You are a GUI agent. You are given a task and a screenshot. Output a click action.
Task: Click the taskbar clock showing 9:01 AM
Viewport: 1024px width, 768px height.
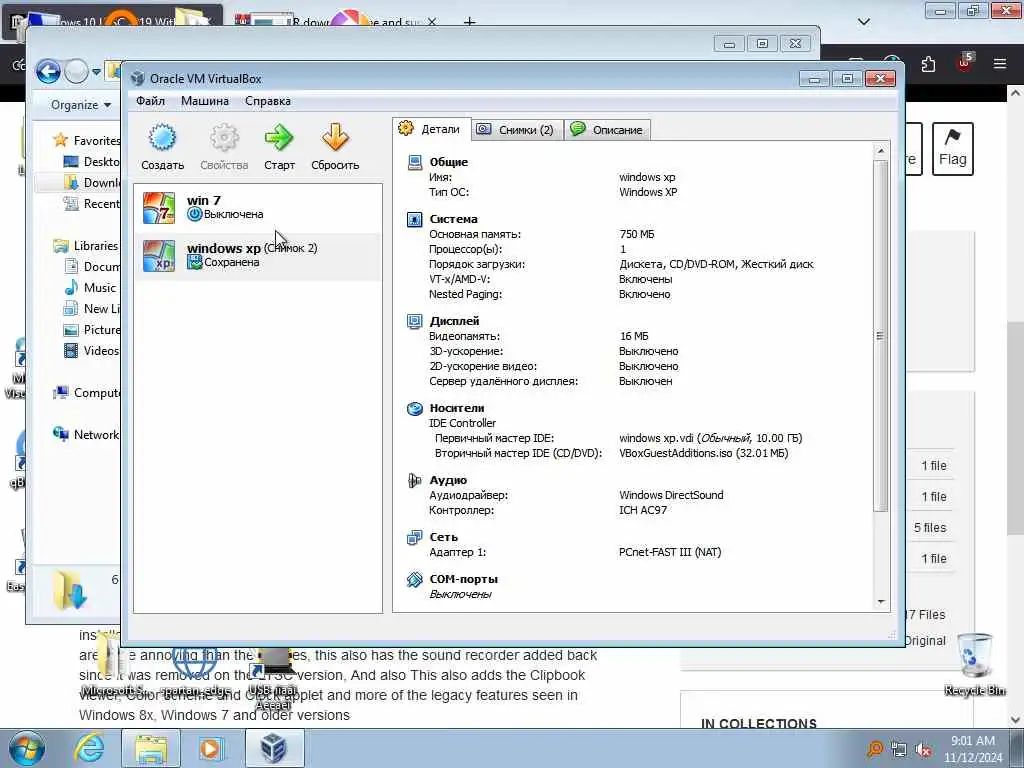(972, 749)
